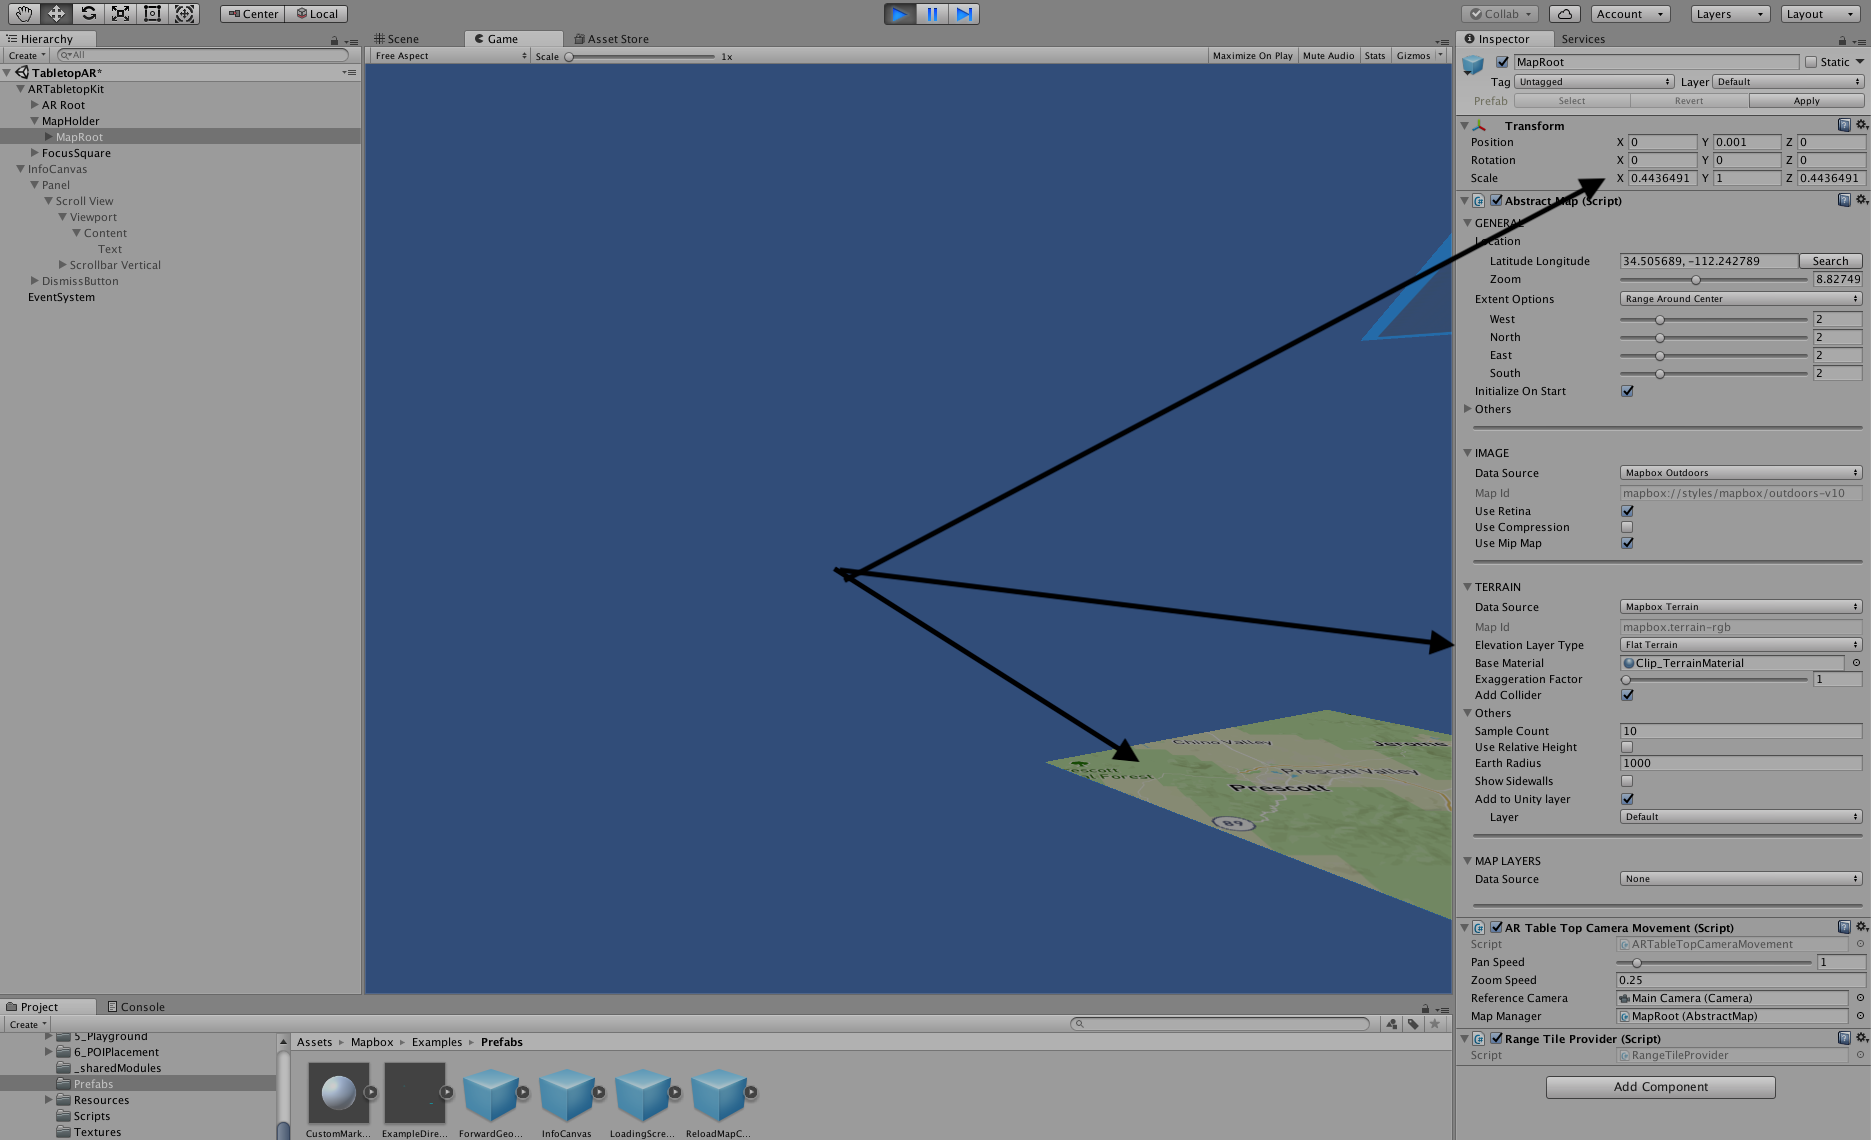Select the Rotate tool

pos(88,13)
